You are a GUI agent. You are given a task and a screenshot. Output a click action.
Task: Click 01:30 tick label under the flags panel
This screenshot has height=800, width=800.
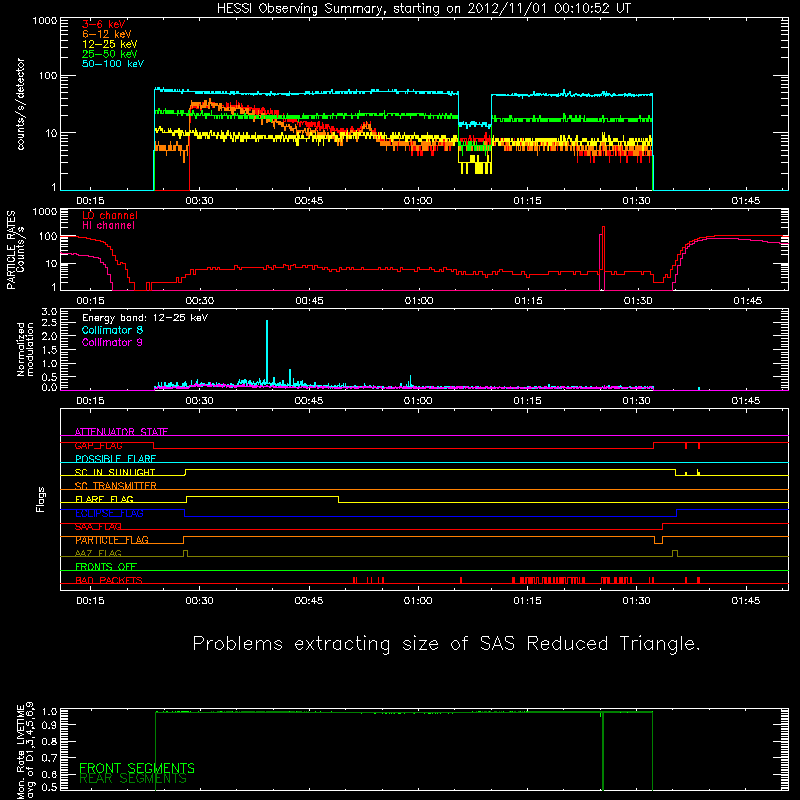coord(636,601)
